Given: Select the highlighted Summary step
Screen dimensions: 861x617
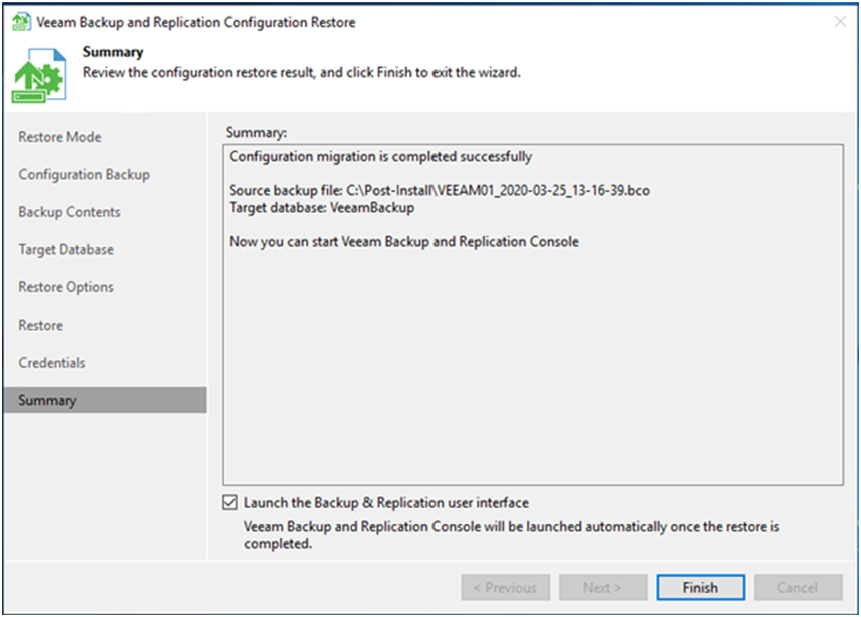Looking at the screenshot, I should click(x=105, y=400).
